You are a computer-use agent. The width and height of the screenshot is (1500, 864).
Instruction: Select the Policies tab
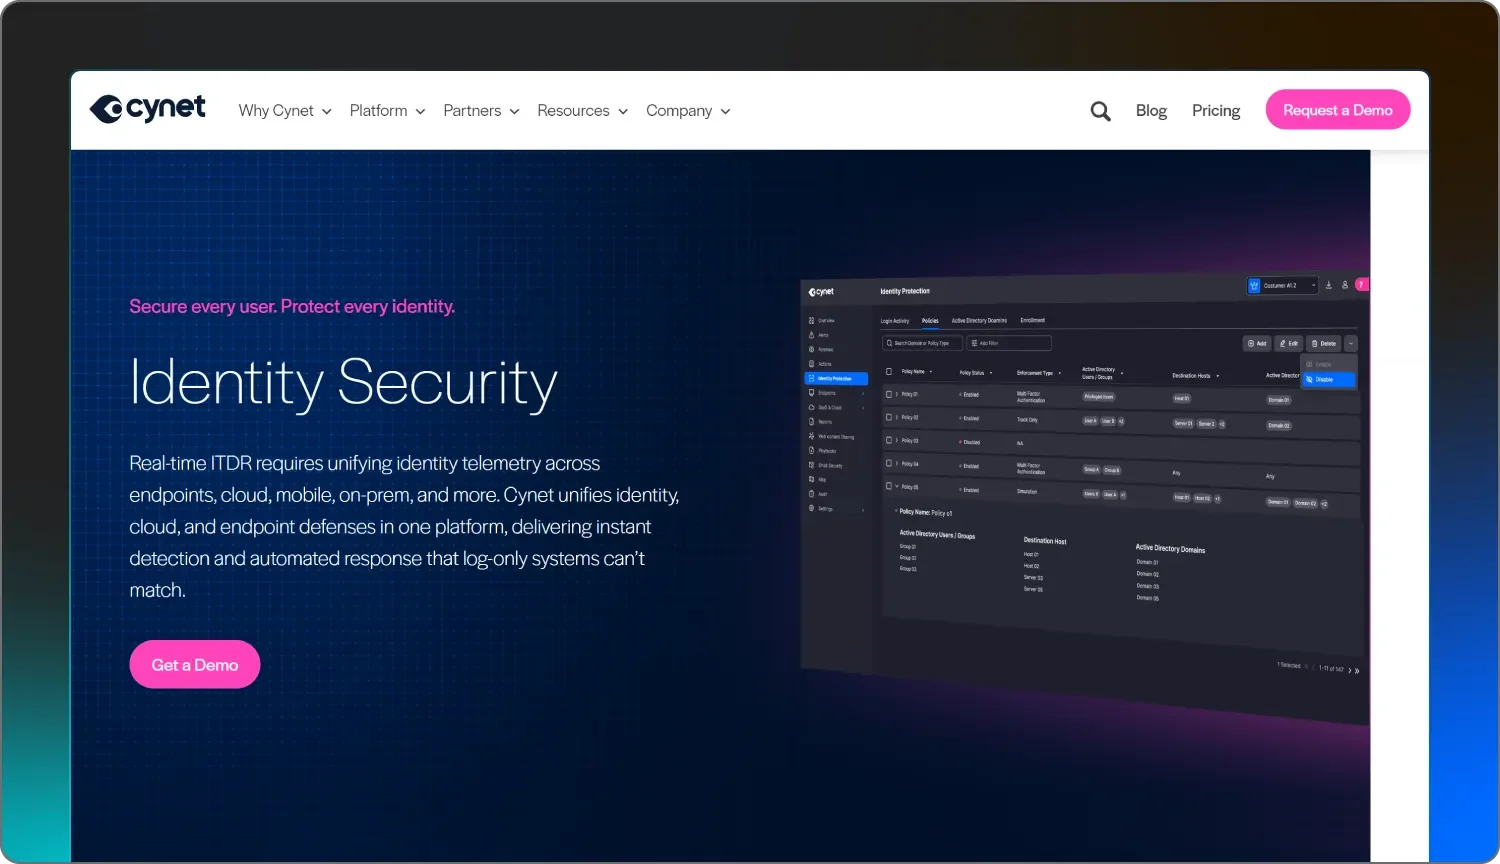[x=930, y=321]
